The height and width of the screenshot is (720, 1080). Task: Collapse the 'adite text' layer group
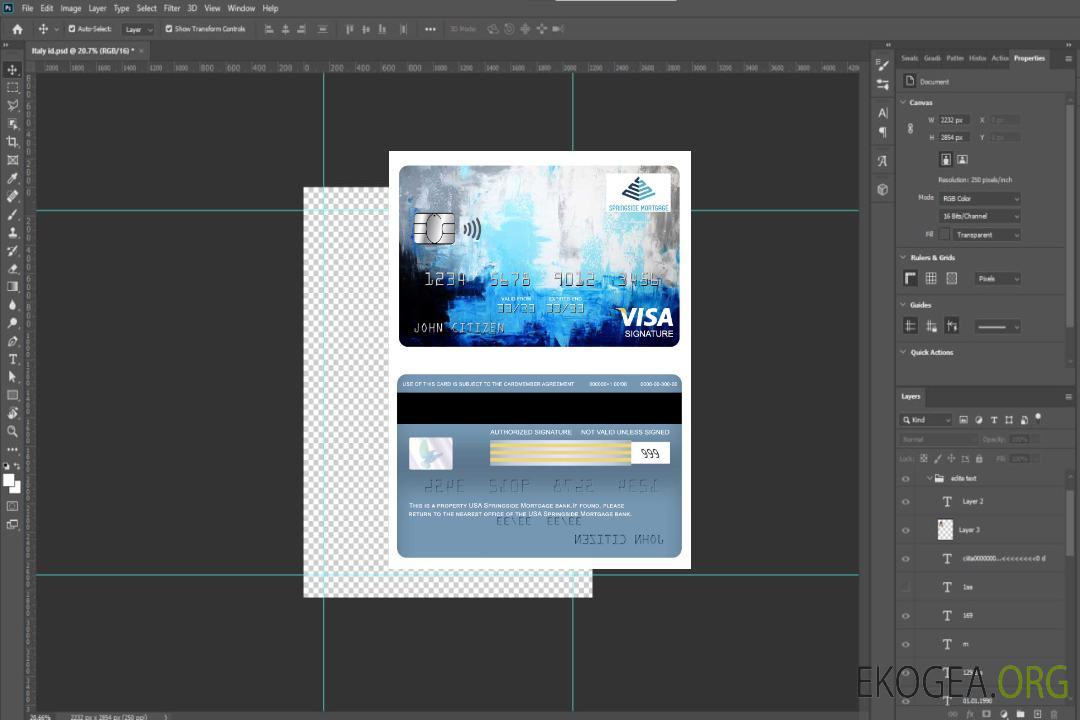point(929,478)
